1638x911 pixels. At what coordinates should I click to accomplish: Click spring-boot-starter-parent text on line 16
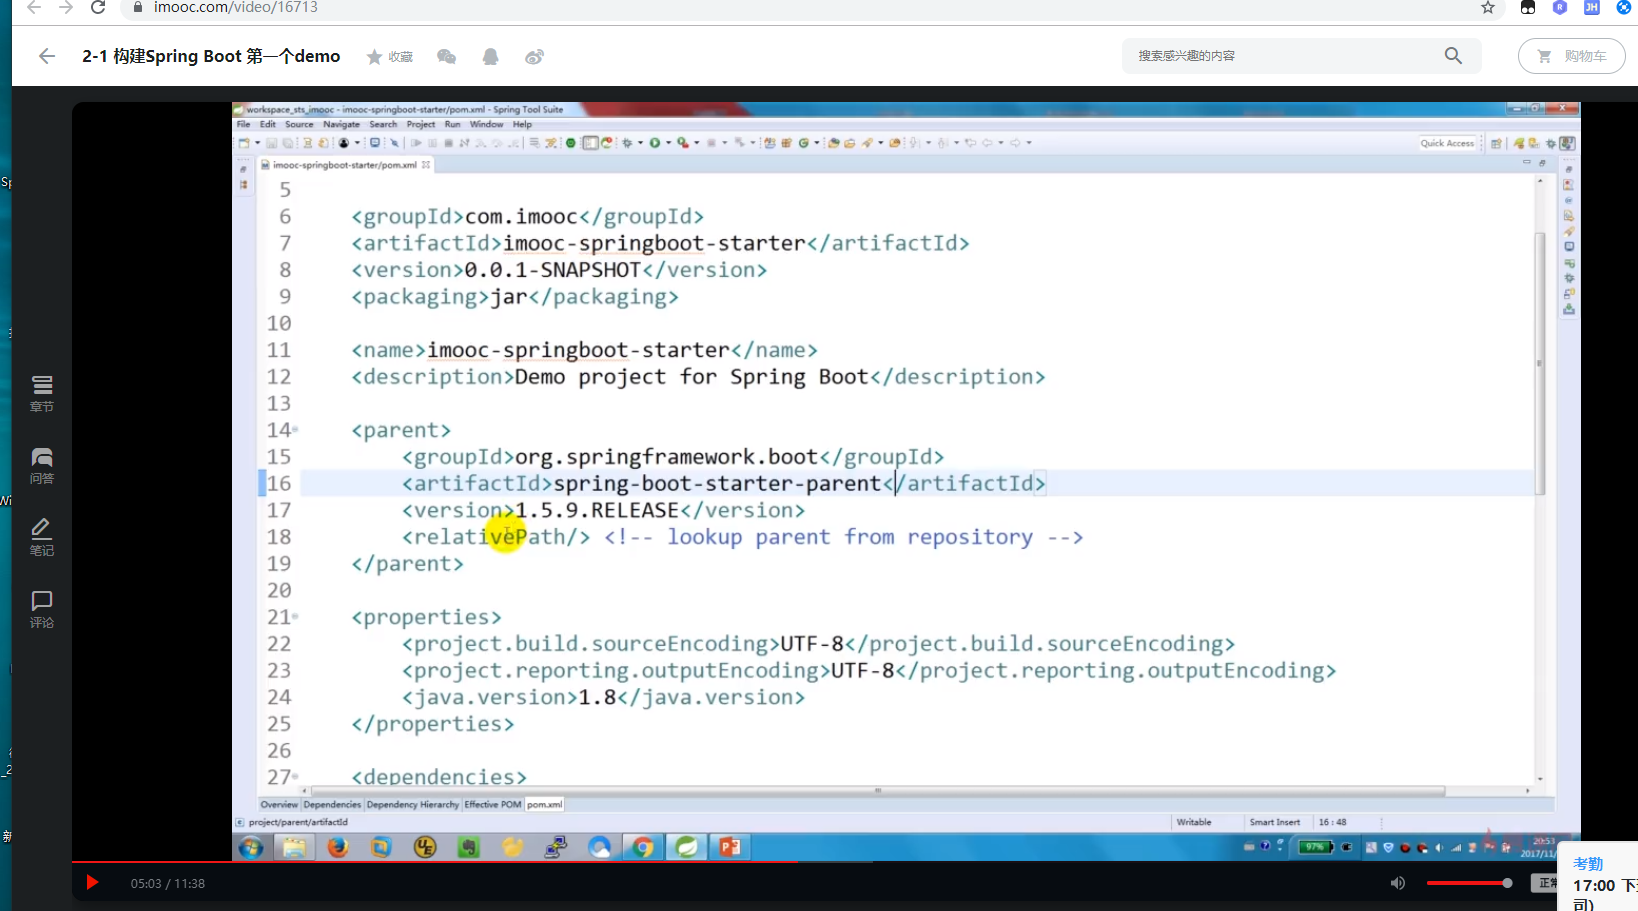pos(717,484)
